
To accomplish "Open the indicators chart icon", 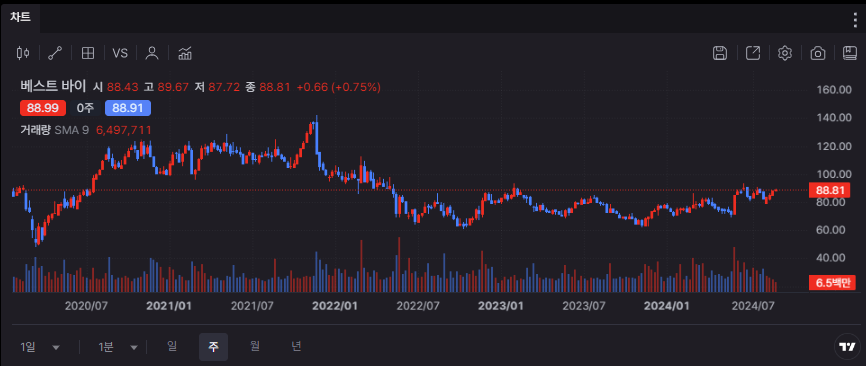I will pyautogui.click(x=185, y=53).
